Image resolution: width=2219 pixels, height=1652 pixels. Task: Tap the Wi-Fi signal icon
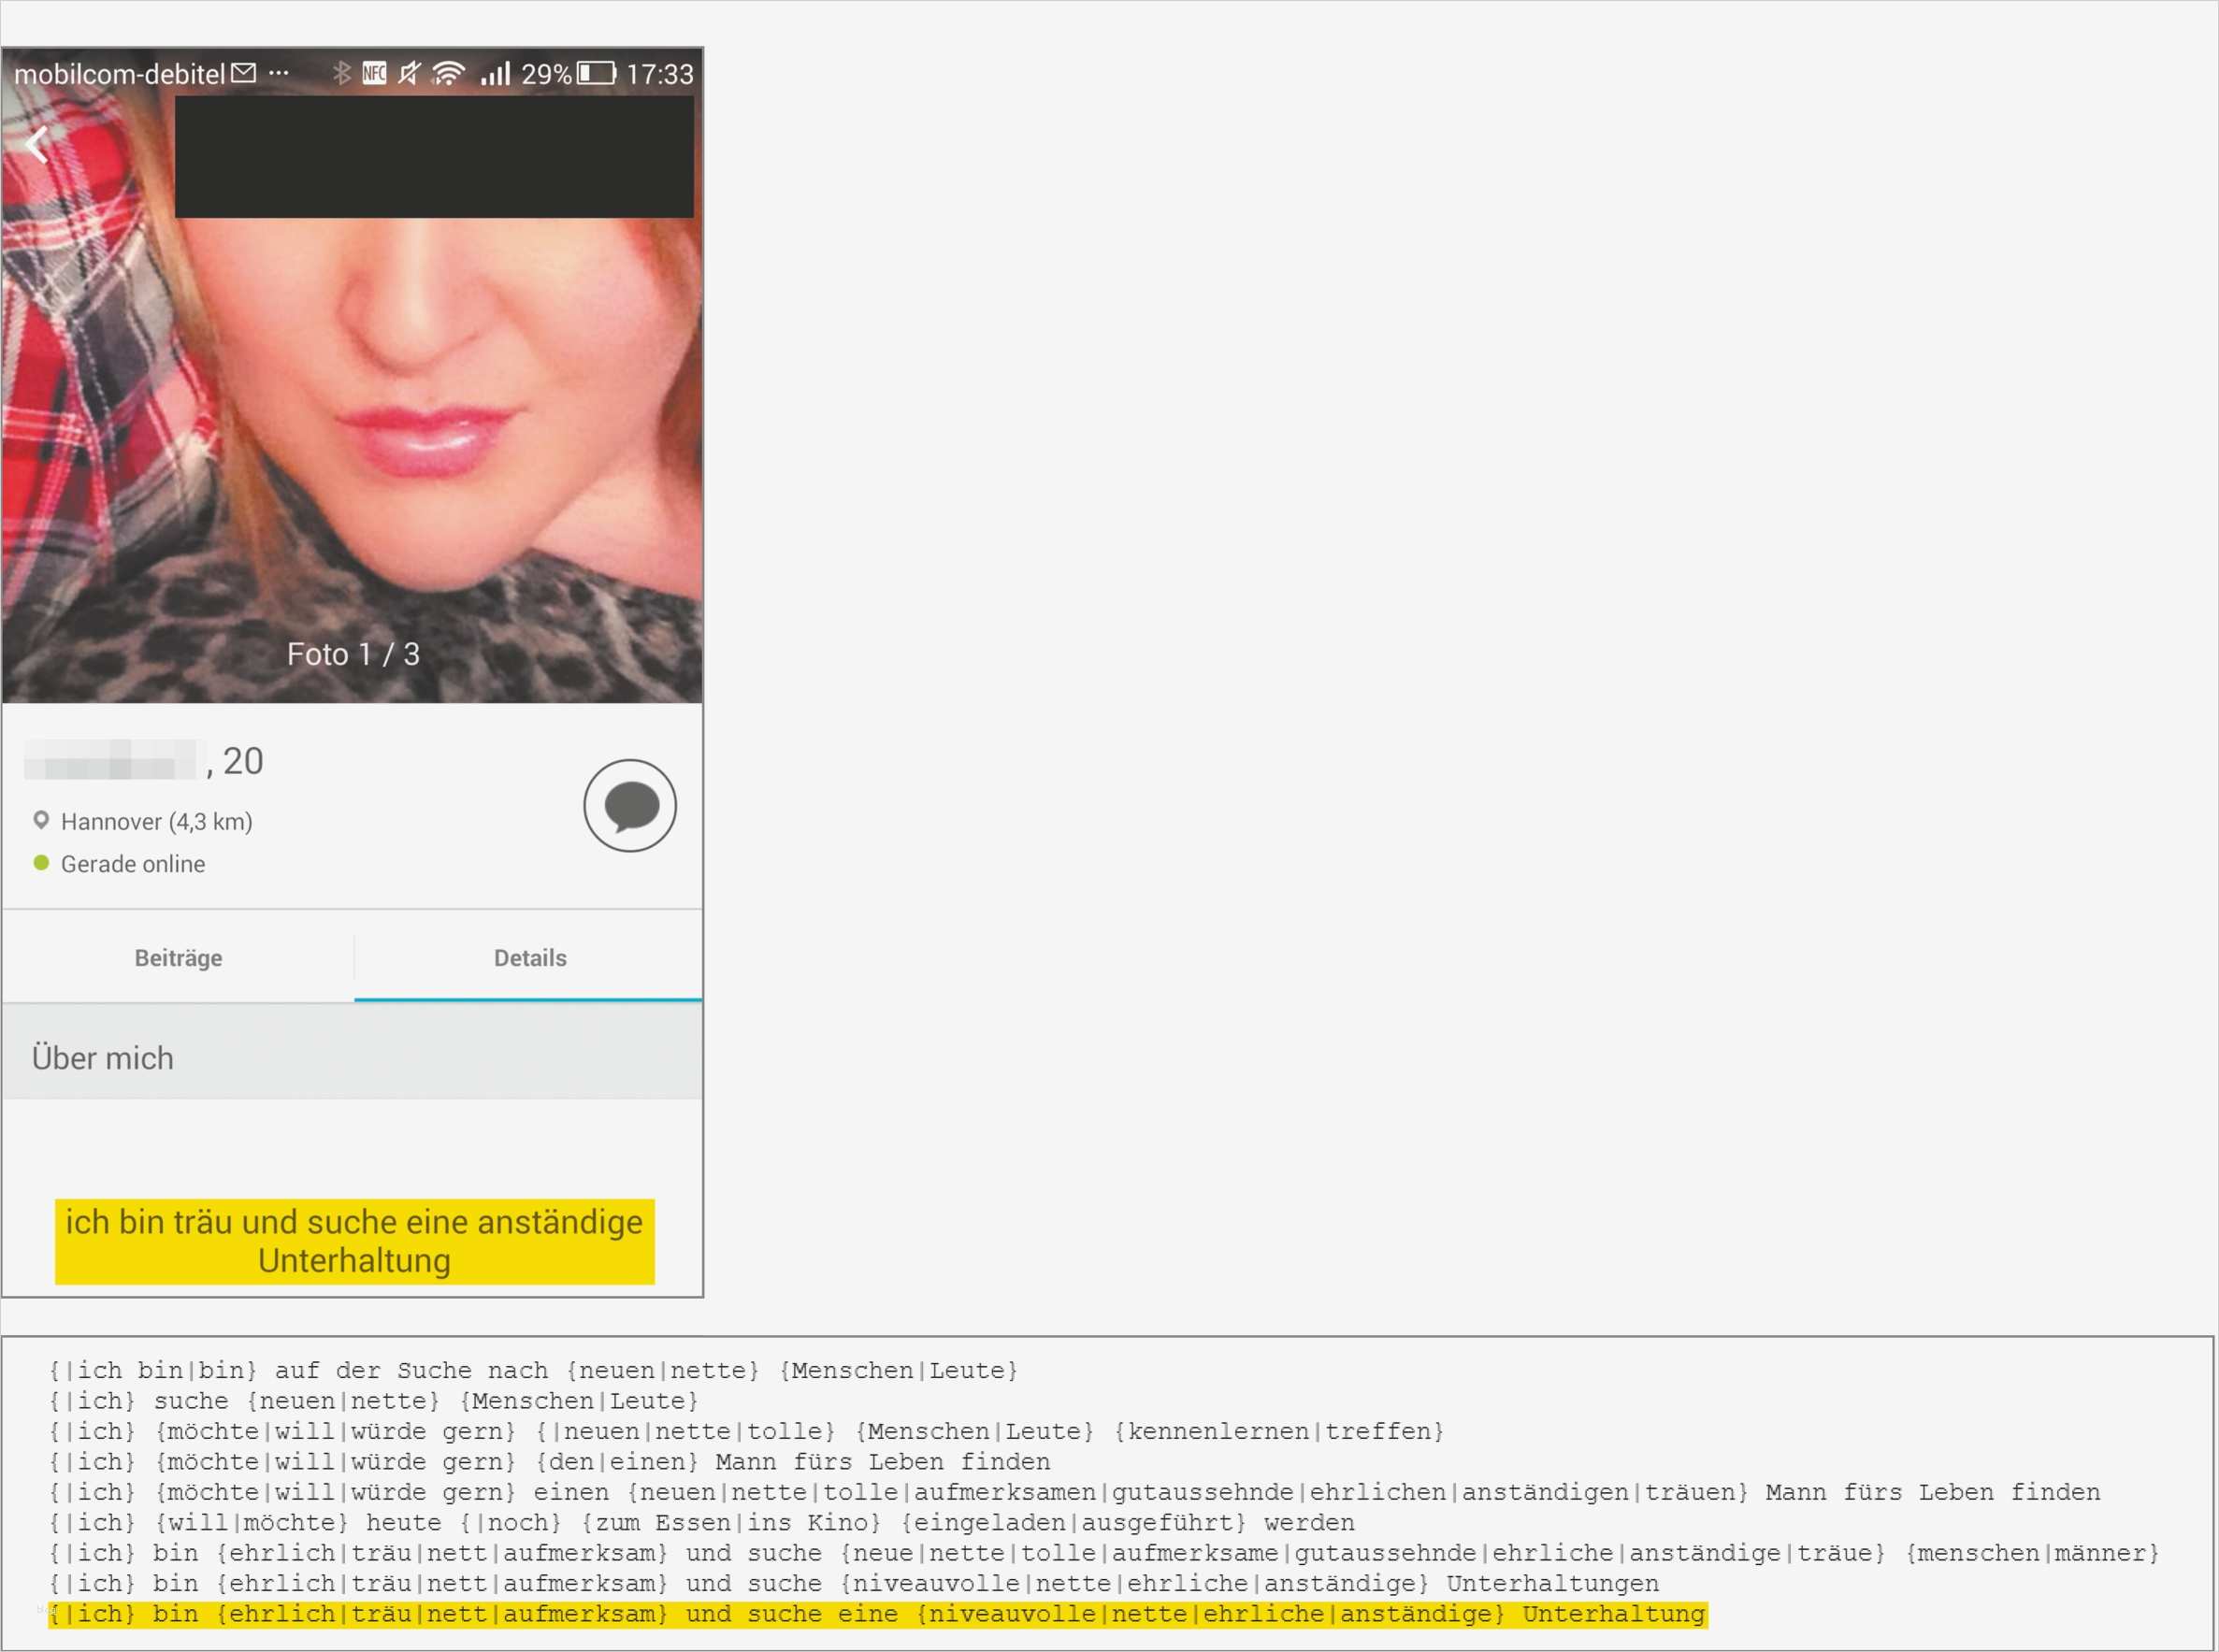(x=449, y=73)
